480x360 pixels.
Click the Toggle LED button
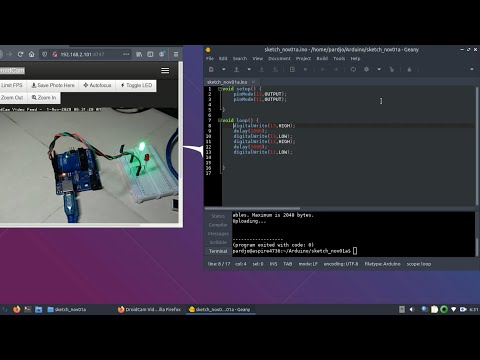(x=136, y=85)
